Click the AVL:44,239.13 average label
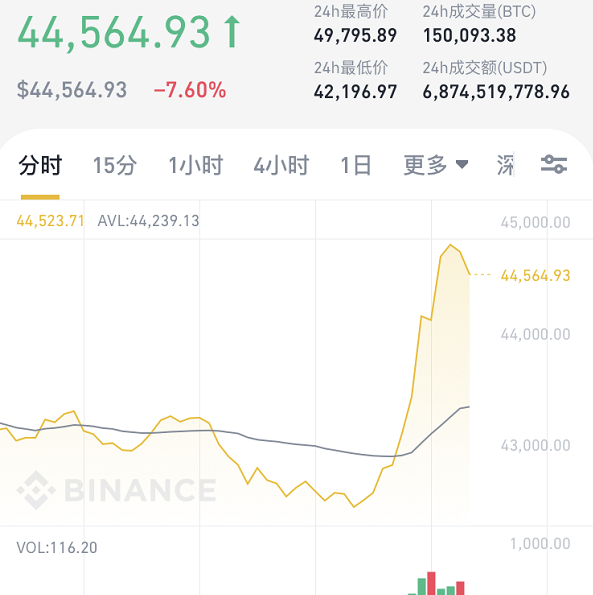Screen dimensions: 593x595 tap(148, 221)
